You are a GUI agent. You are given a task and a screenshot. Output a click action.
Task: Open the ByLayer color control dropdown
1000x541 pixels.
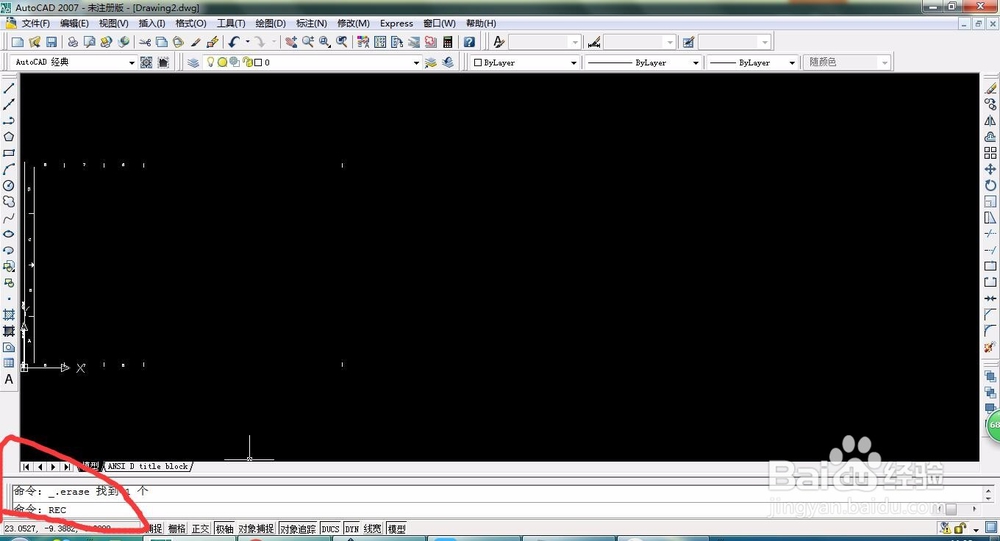coord(573,63)
